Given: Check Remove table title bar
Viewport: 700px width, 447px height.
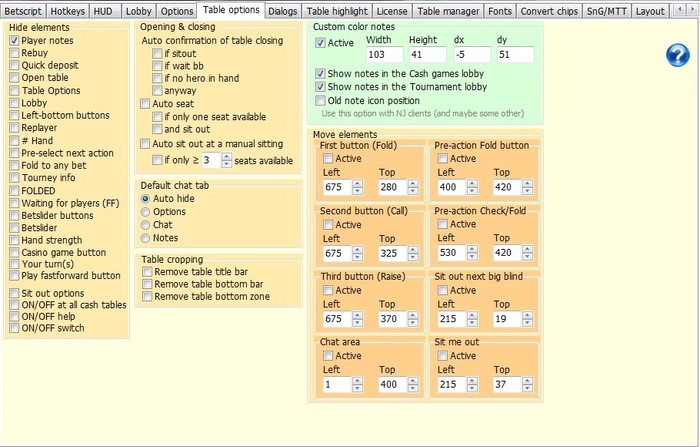Looking at the screenshot, I should click(x=146, y=272).
